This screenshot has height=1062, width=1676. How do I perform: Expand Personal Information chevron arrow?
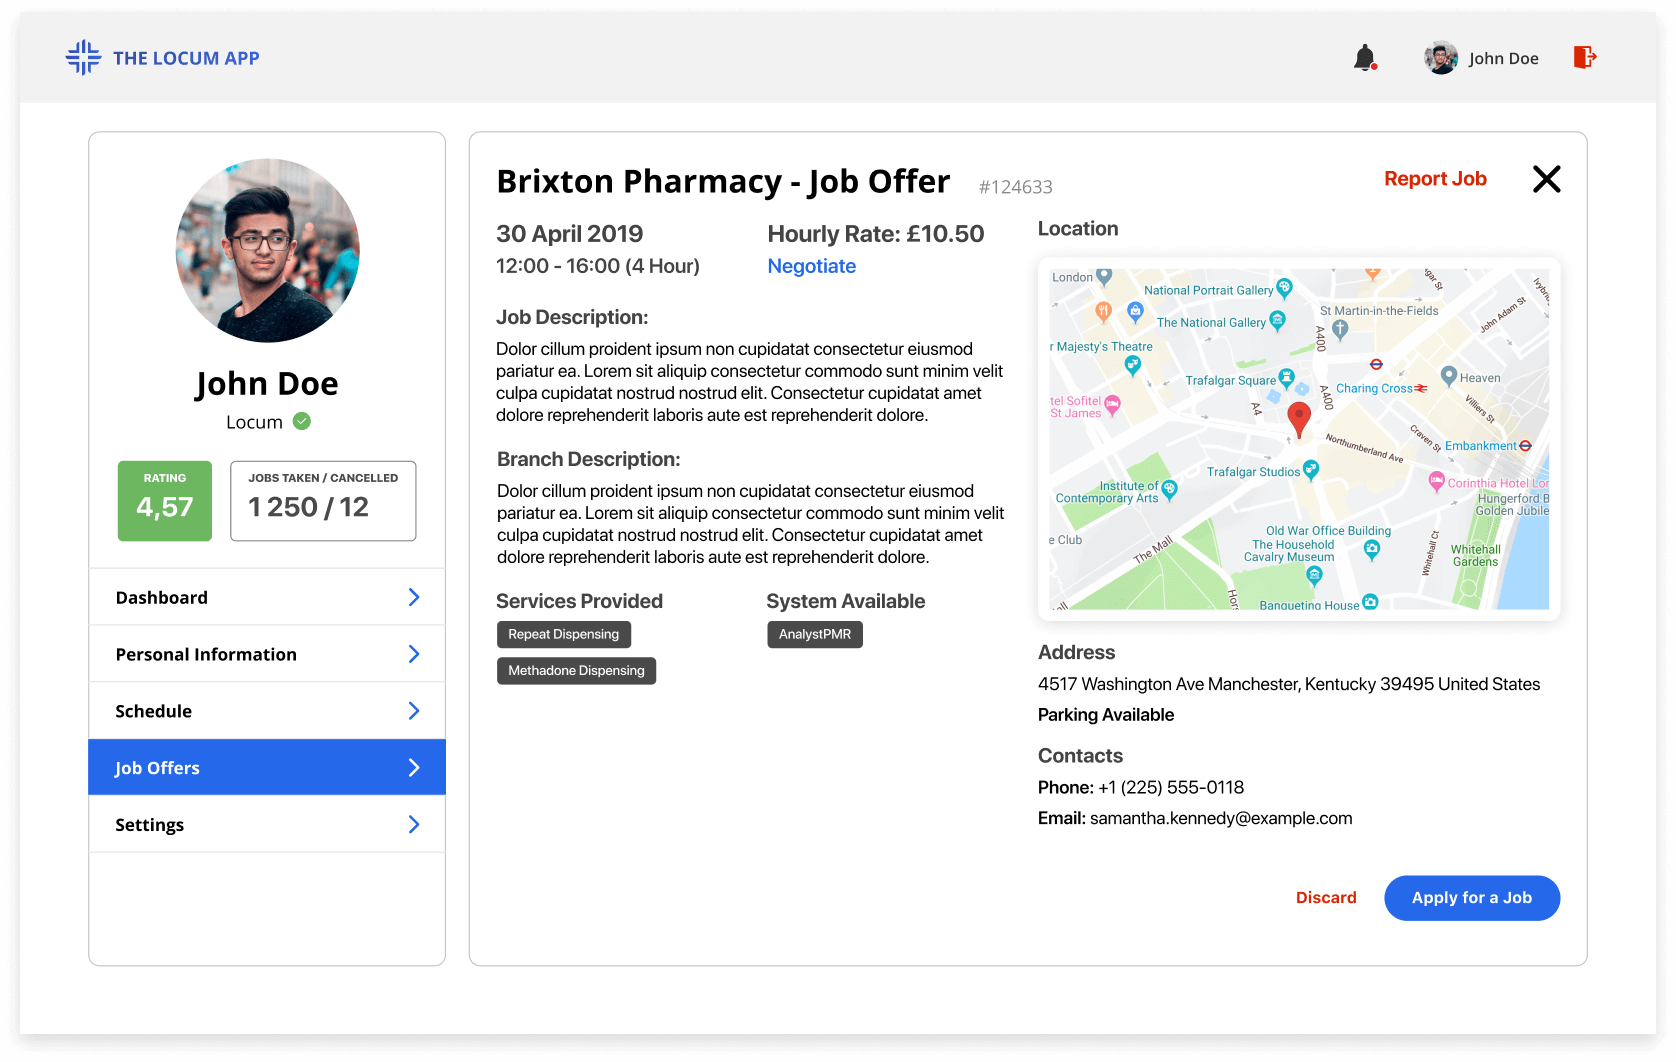(x=414, y=654)
